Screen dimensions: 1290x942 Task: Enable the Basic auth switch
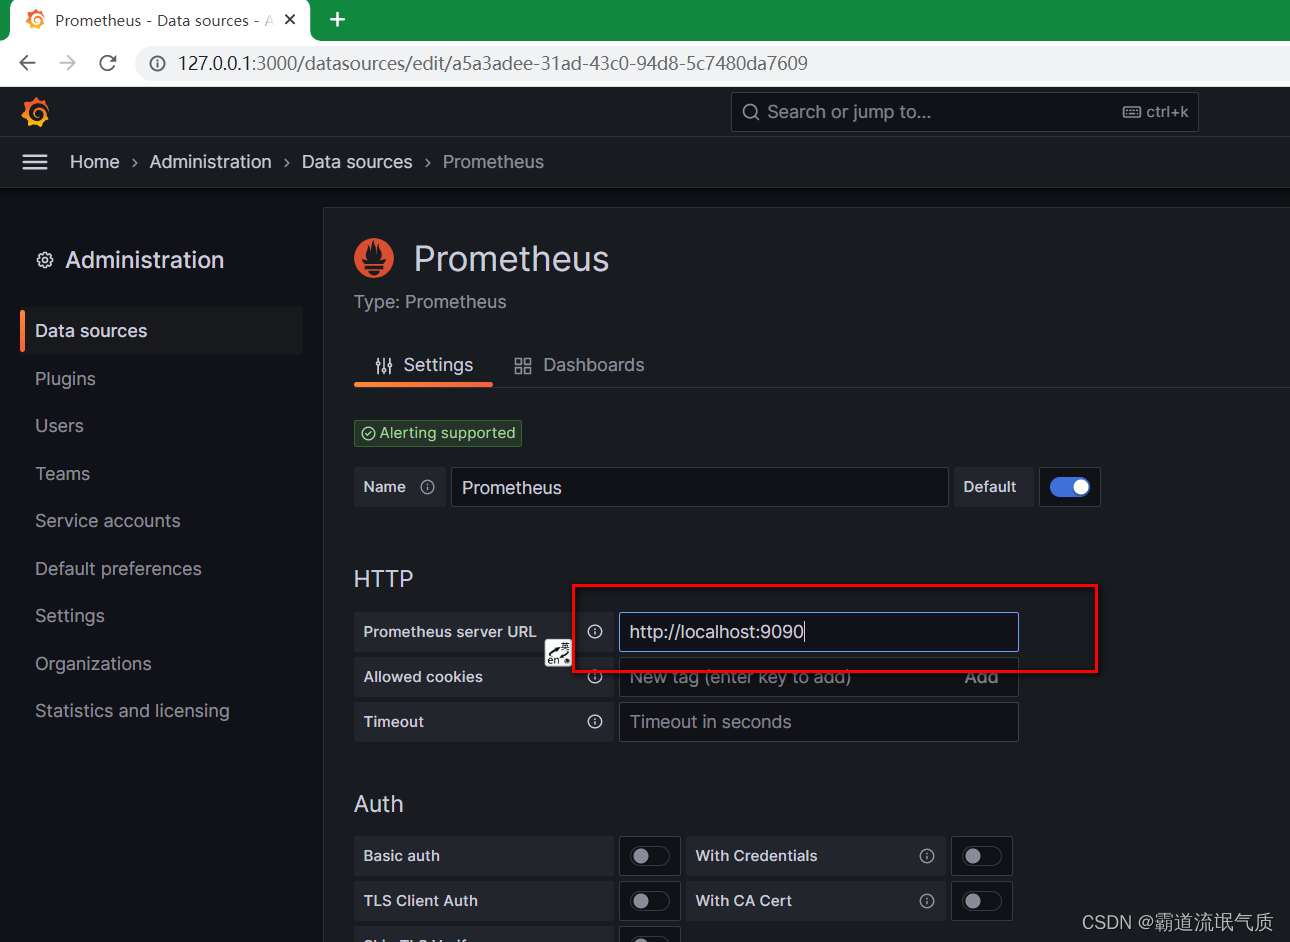(650, 856)
